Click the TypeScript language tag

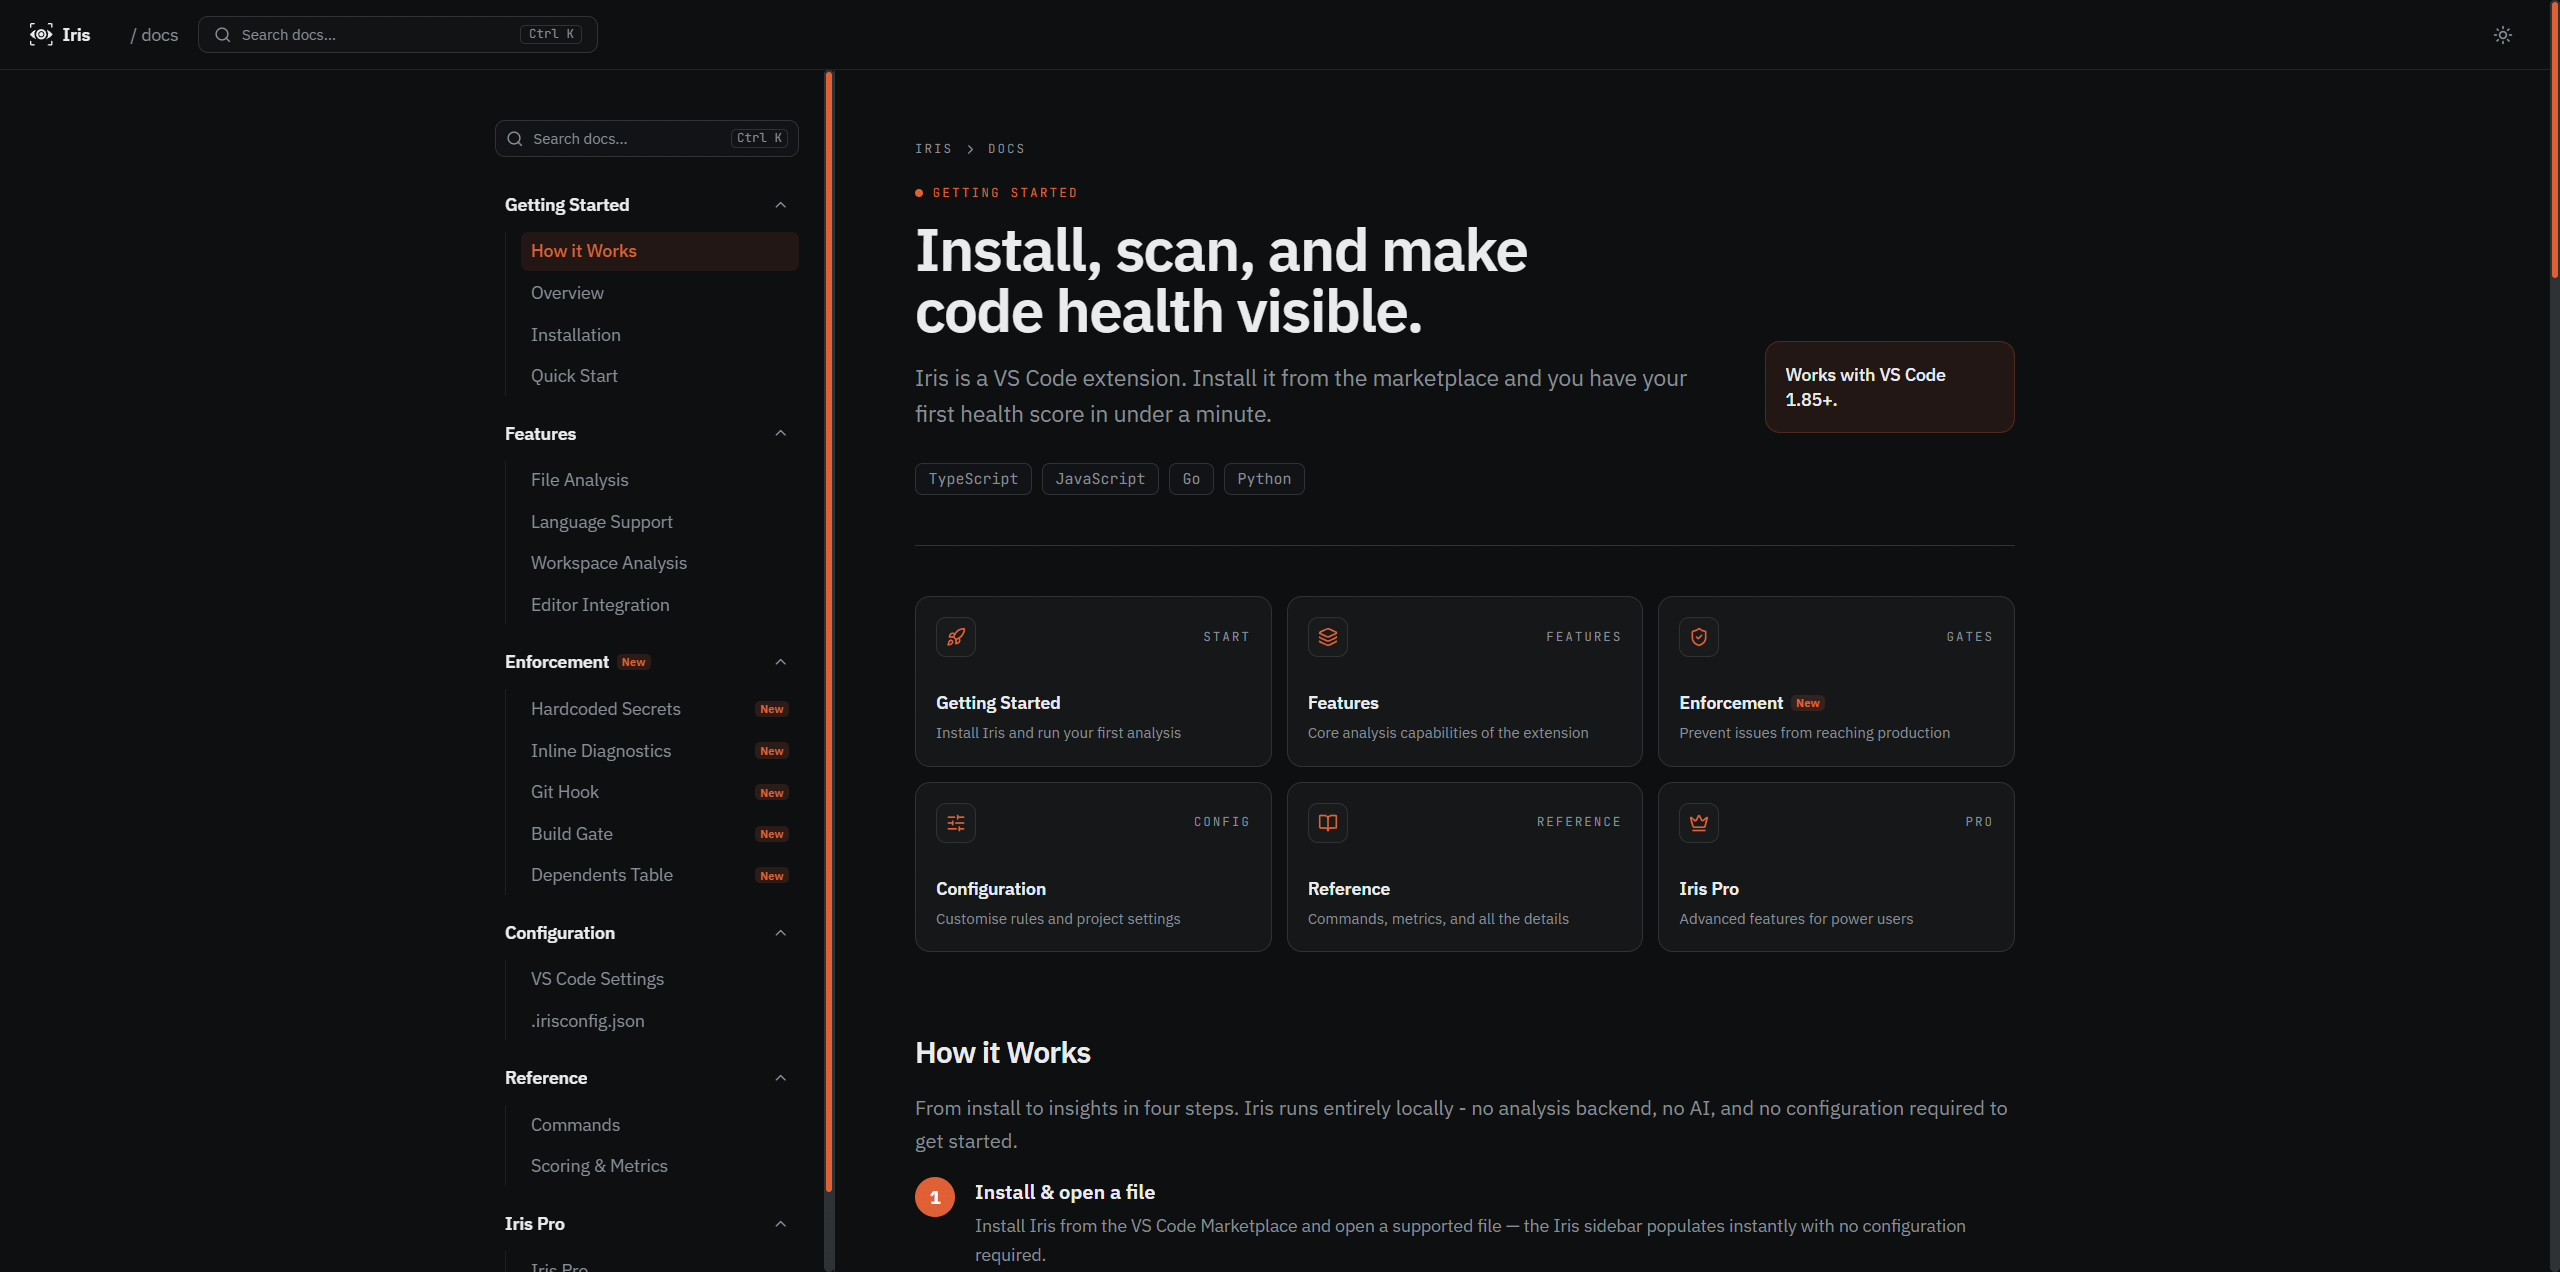(973, 479)
